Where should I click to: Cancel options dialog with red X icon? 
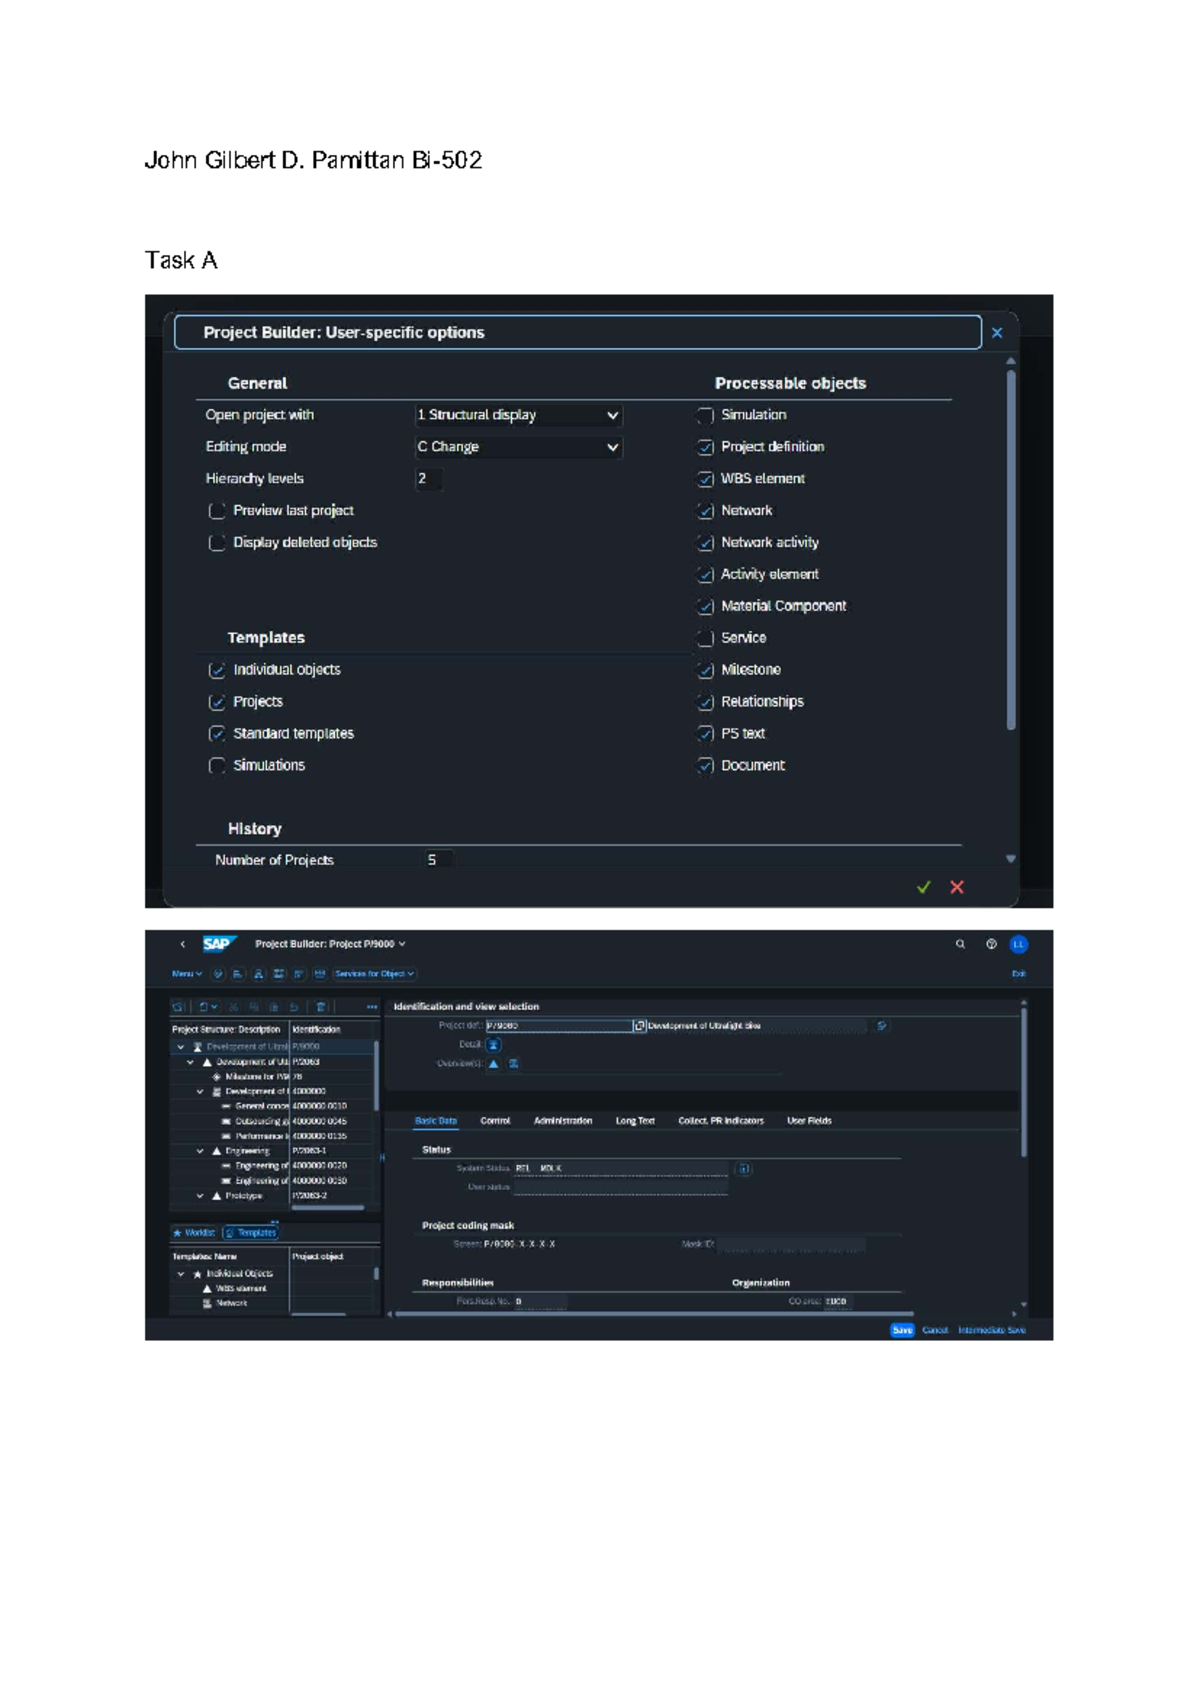(x=957, y=887)
